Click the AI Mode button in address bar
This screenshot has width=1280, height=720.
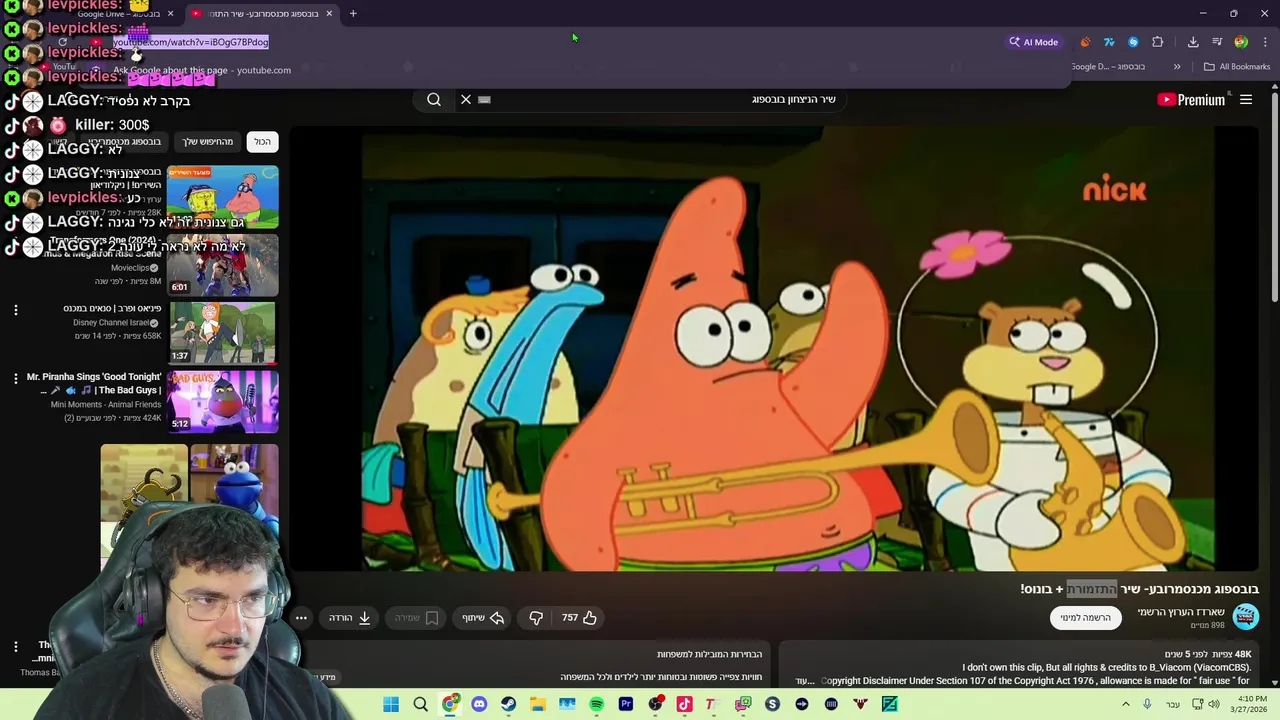1034,42
